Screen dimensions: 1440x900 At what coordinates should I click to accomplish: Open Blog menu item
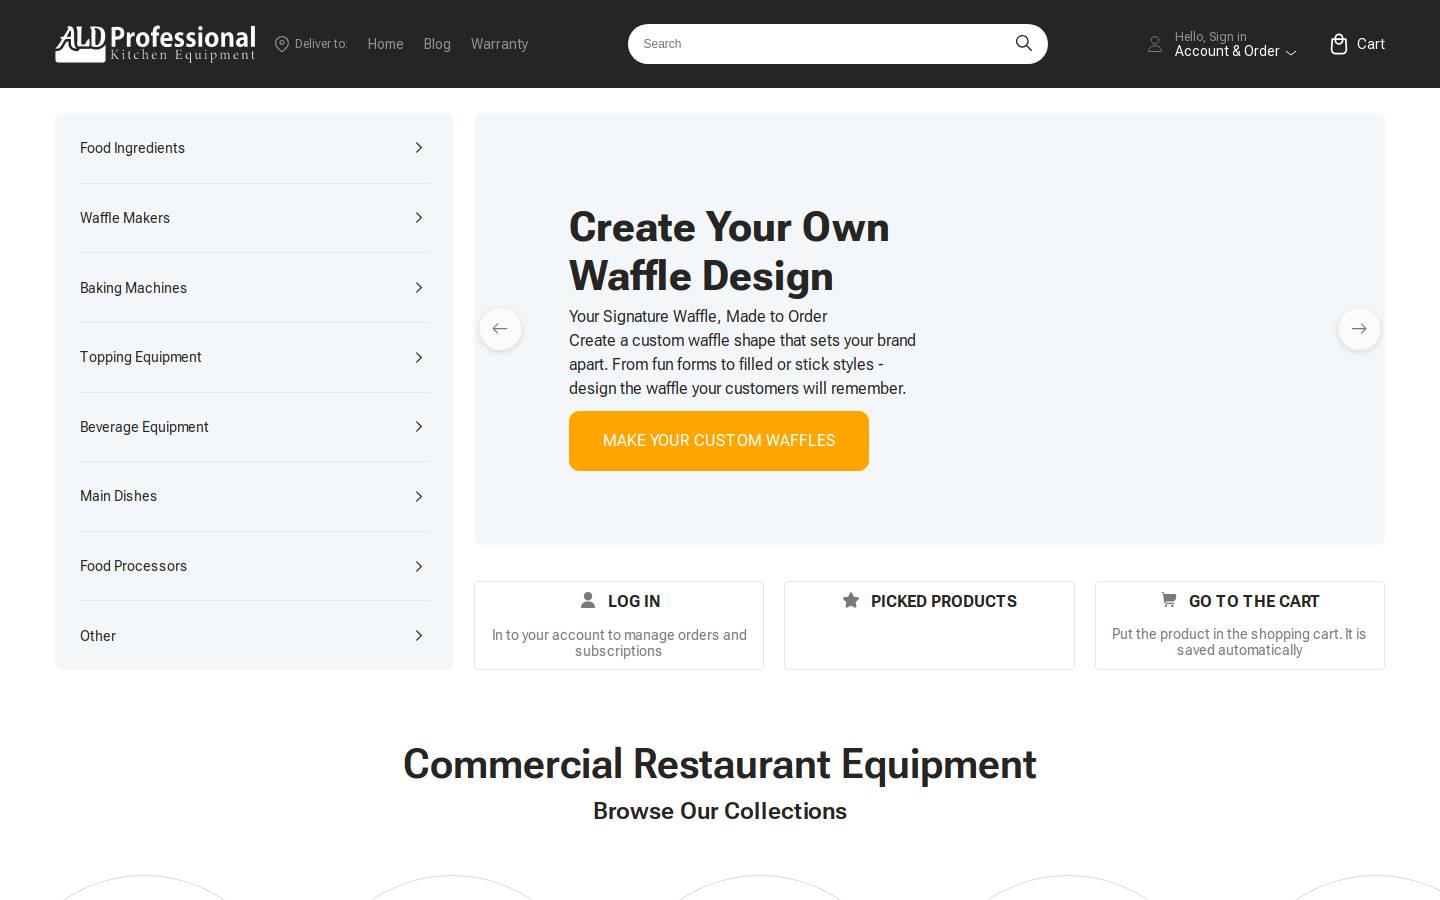(x=437, y=44)
